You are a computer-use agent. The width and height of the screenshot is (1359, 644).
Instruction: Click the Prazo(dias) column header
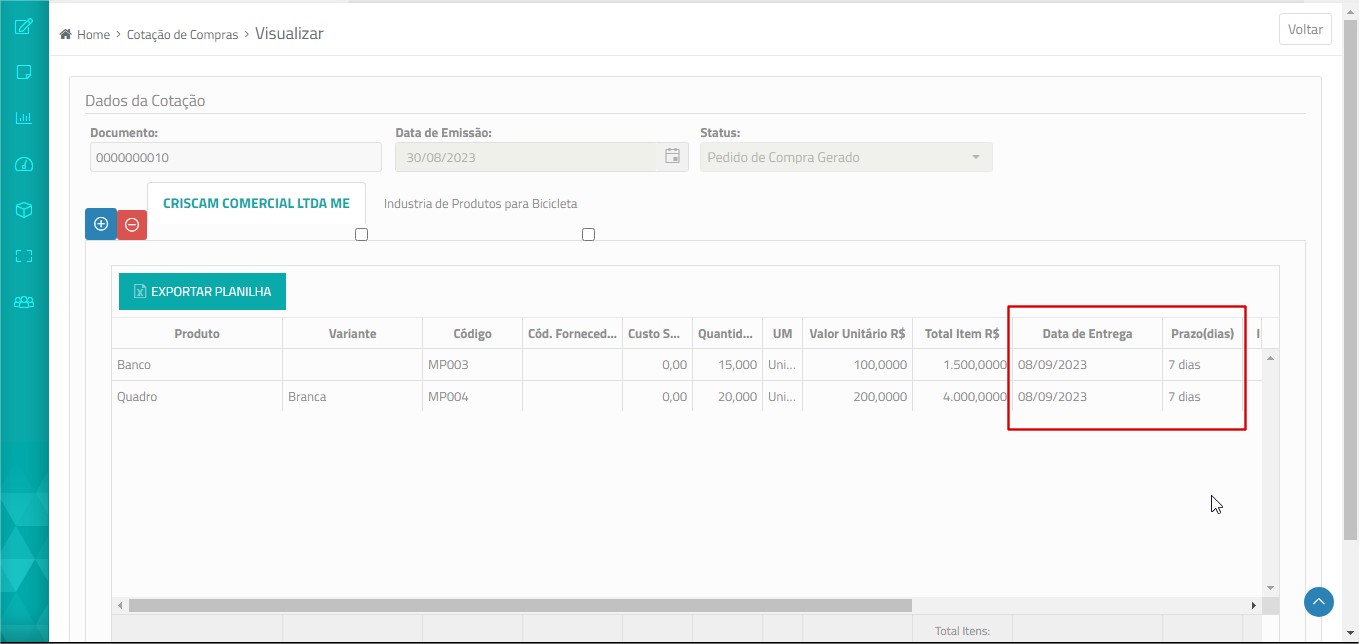[1203, 334]
